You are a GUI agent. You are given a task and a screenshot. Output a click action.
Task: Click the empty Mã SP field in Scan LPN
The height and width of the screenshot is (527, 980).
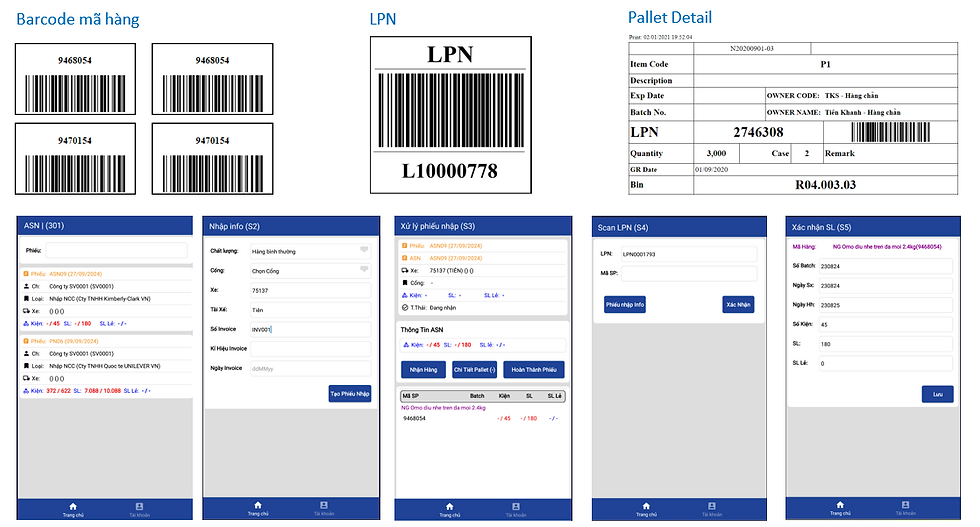coord(689,273)
